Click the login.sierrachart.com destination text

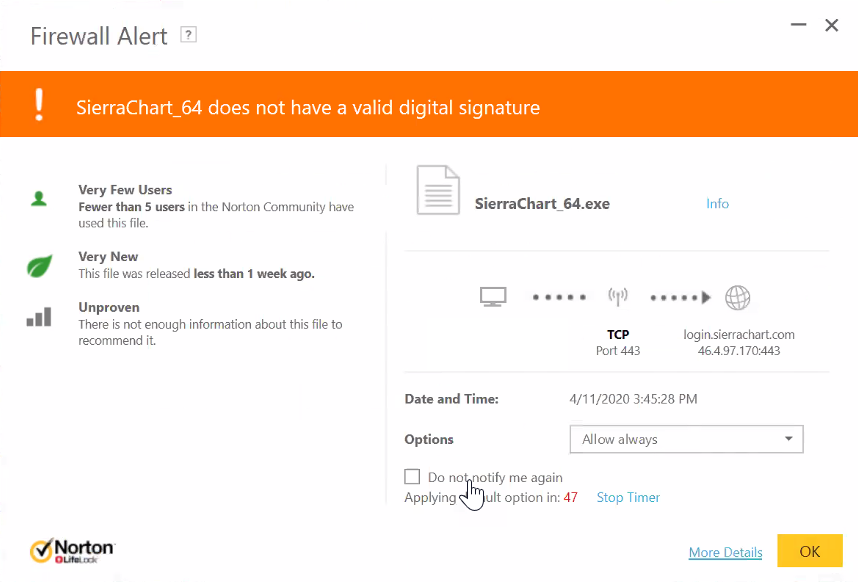[739, 334]
